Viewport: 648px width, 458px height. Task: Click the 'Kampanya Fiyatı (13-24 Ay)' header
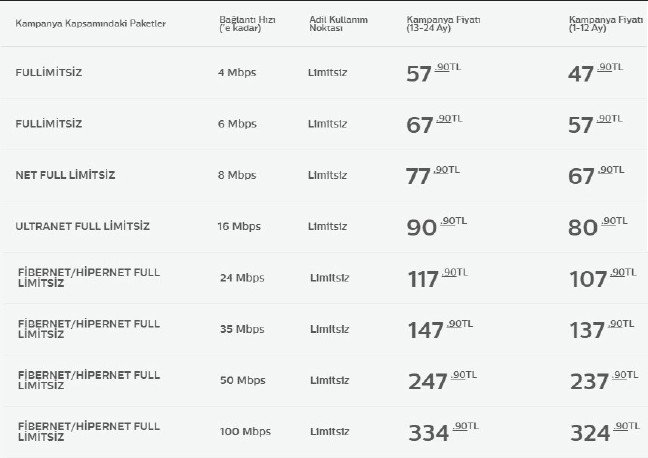tap(440, 24)
